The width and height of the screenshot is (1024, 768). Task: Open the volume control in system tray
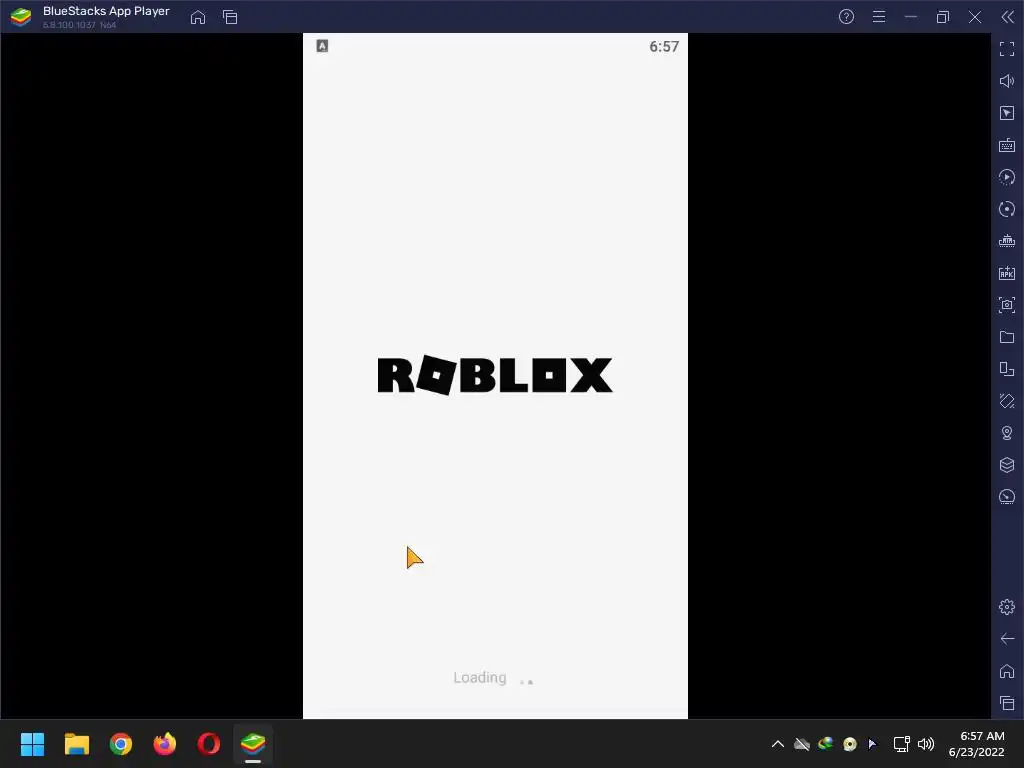pyautogui.click(x=925, y=744)
